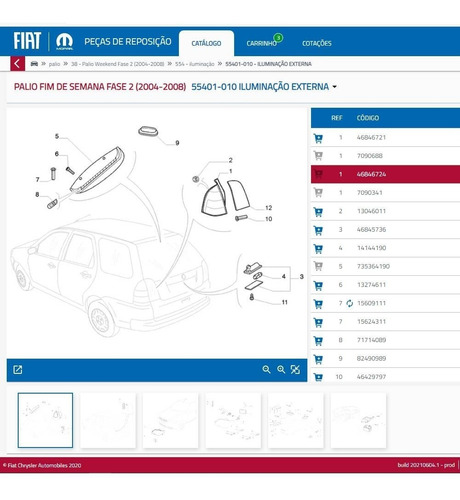
Task: Click callout number 2 in diagram
Action: pos(230,160)
